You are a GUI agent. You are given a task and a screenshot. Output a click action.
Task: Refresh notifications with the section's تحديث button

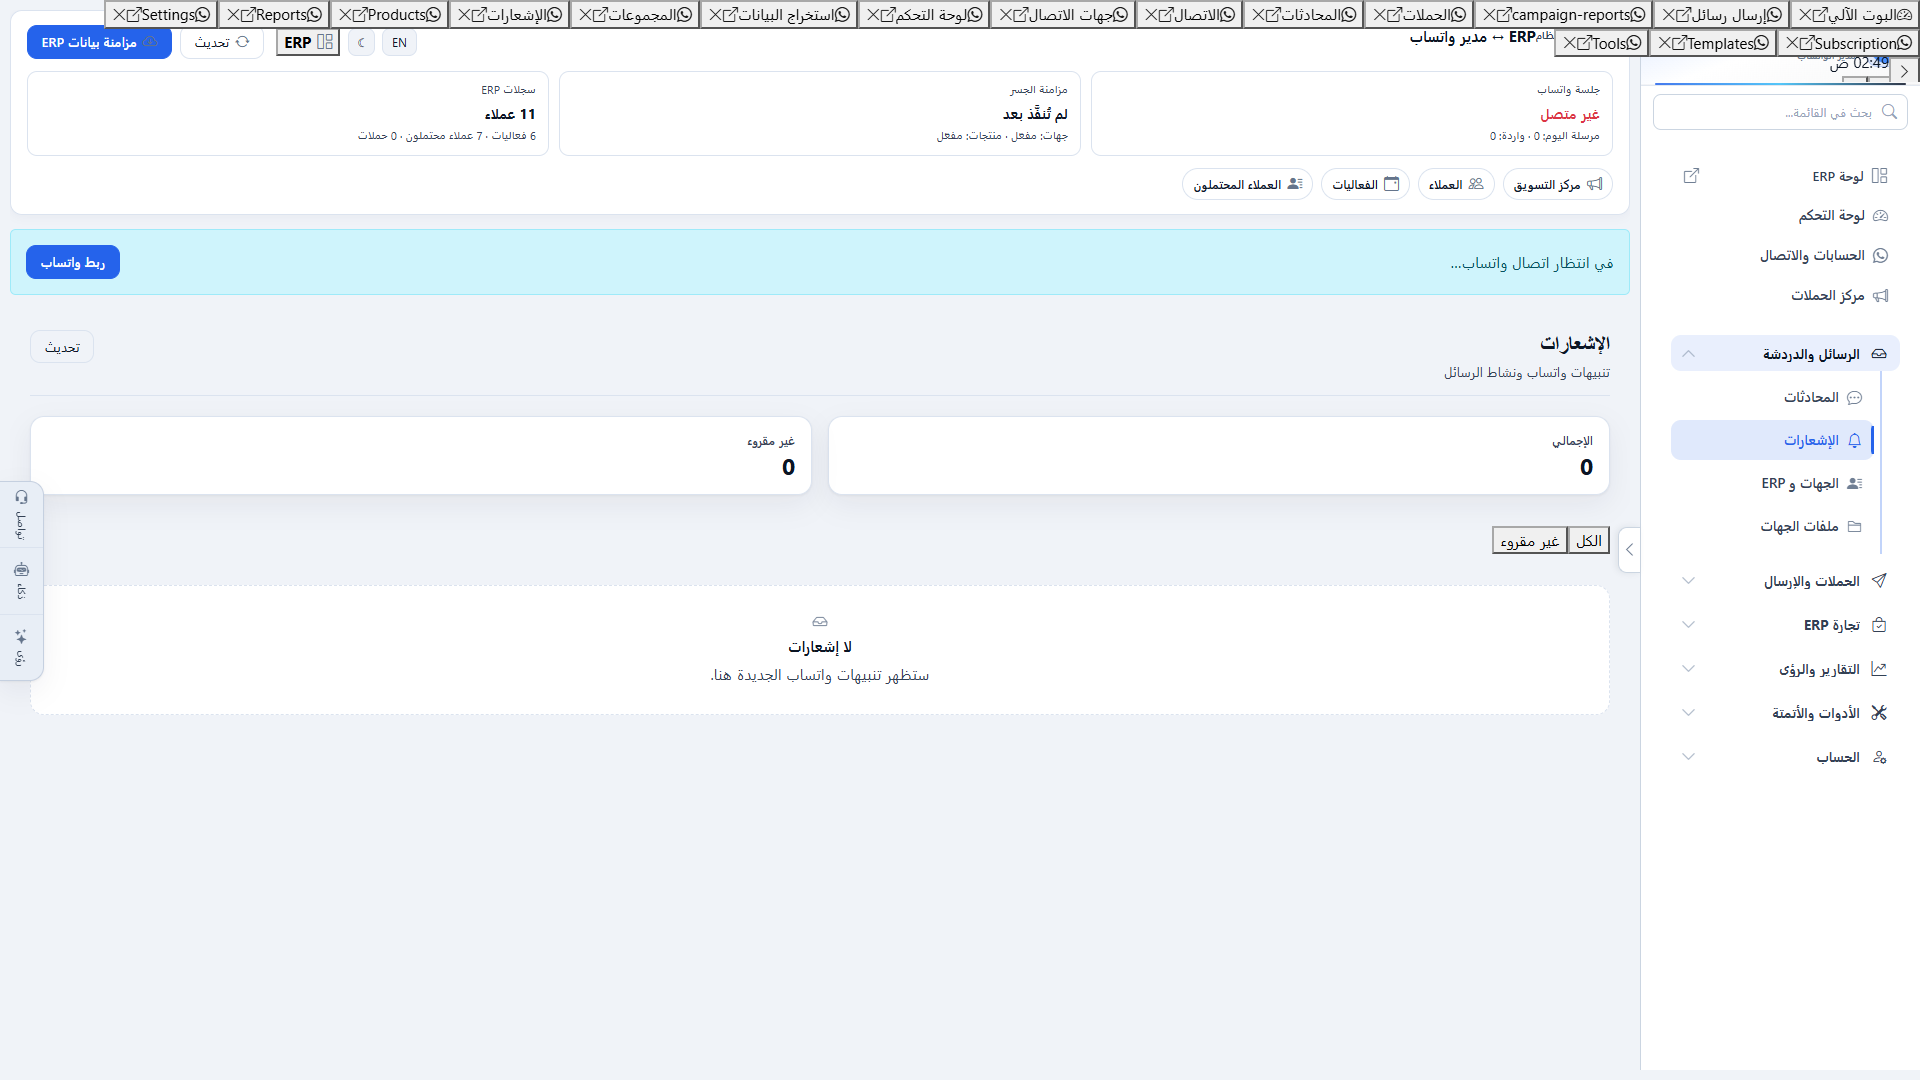tap(62, 347)
